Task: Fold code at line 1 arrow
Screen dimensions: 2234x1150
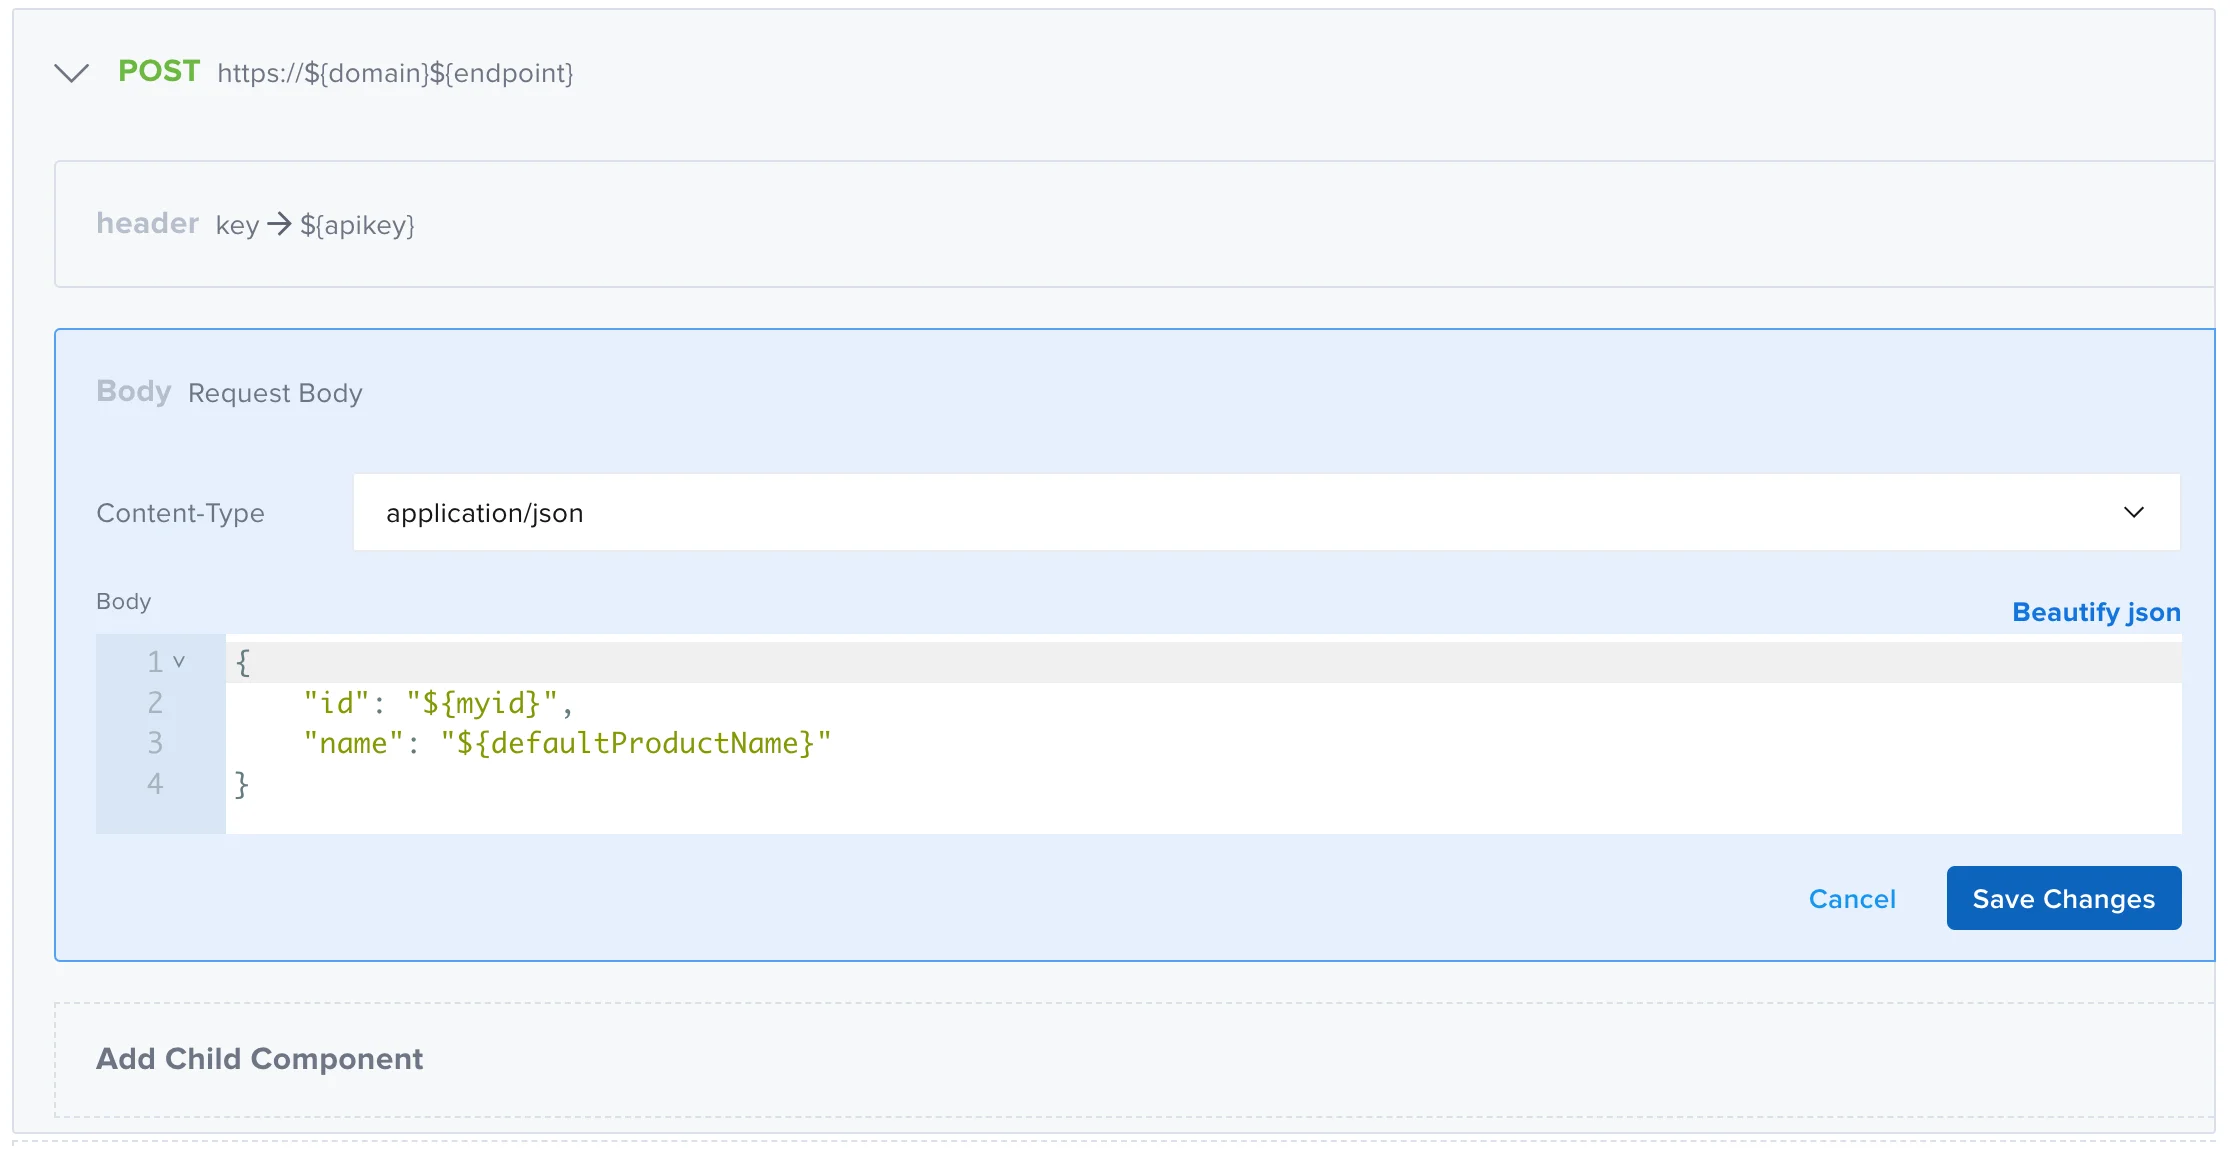Action: (179, 662)
